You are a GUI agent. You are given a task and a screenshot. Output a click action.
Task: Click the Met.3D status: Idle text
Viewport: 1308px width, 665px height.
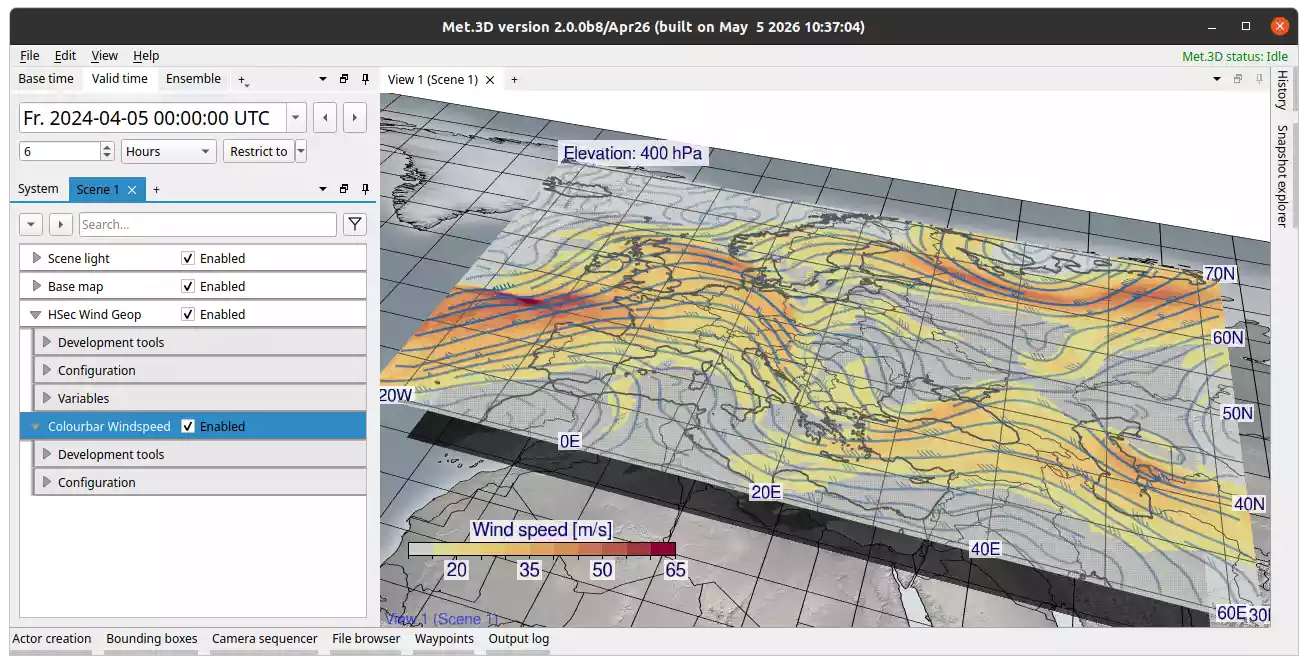tap(1235, 56)
